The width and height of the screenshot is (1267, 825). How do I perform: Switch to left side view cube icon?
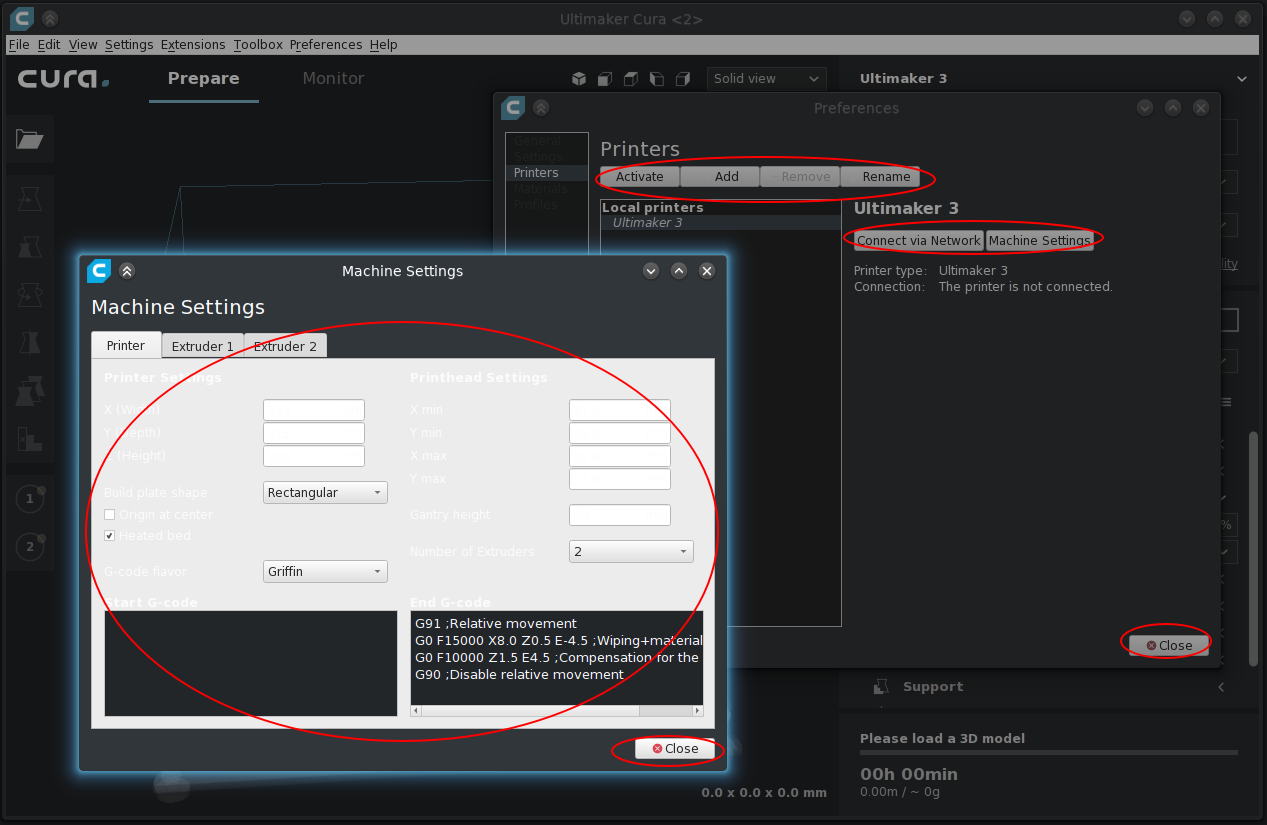[x=656, y=79]
